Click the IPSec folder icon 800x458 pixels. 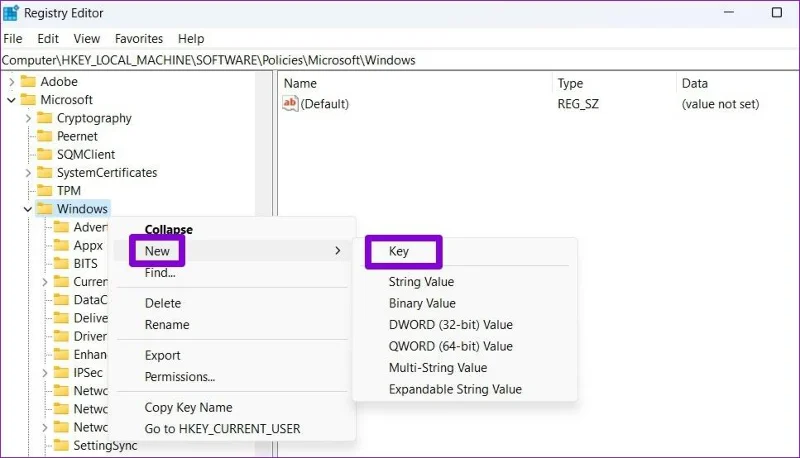point(61,372)
